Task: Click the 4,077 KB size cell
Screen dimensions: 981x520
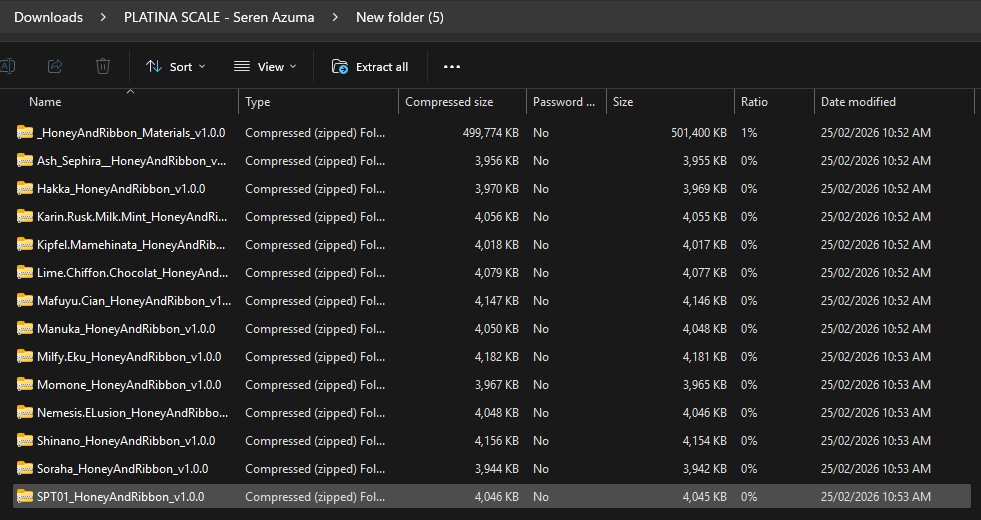Action: tap(705, 273)
